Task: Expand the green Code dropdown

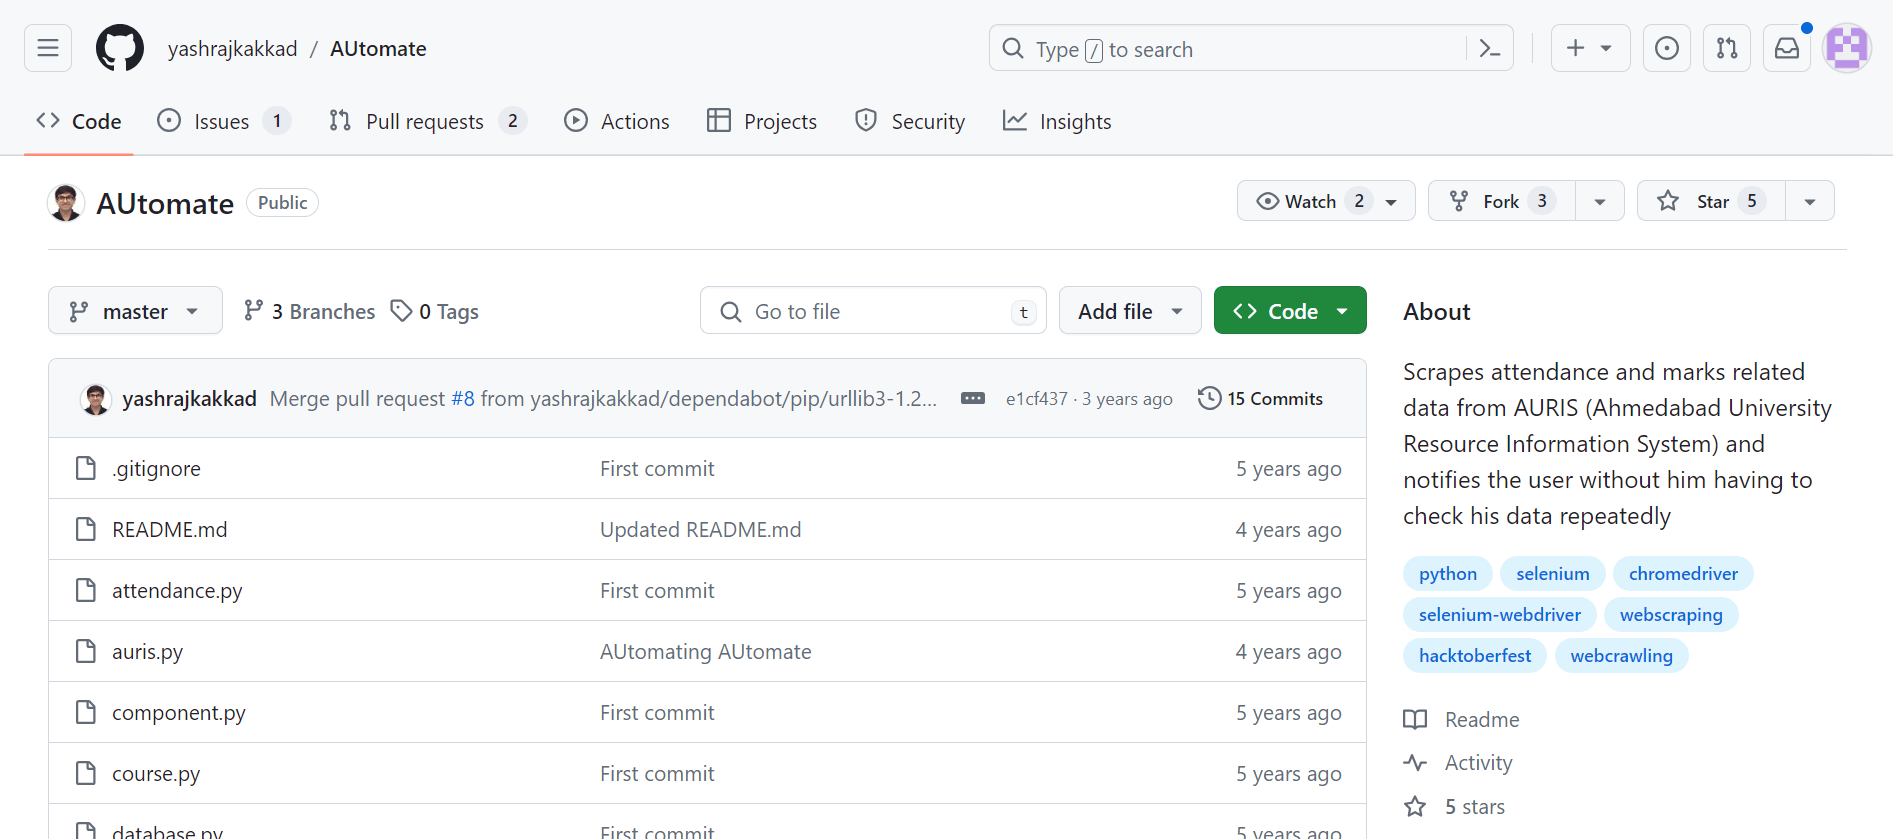Action: 1290,311
